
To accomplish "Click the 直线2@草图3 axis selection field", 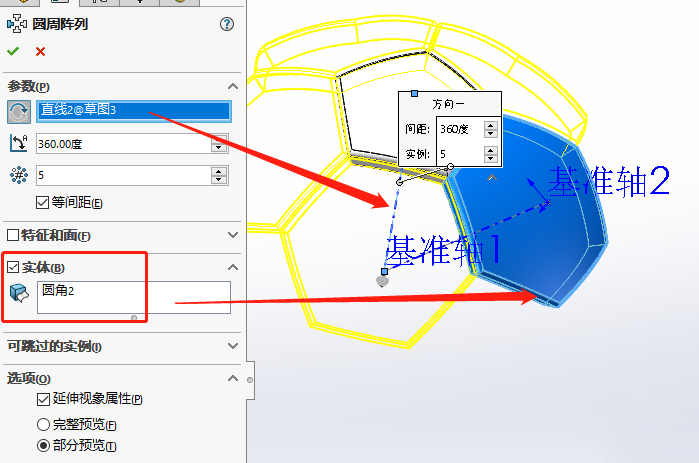I will [x=134, y=110].
